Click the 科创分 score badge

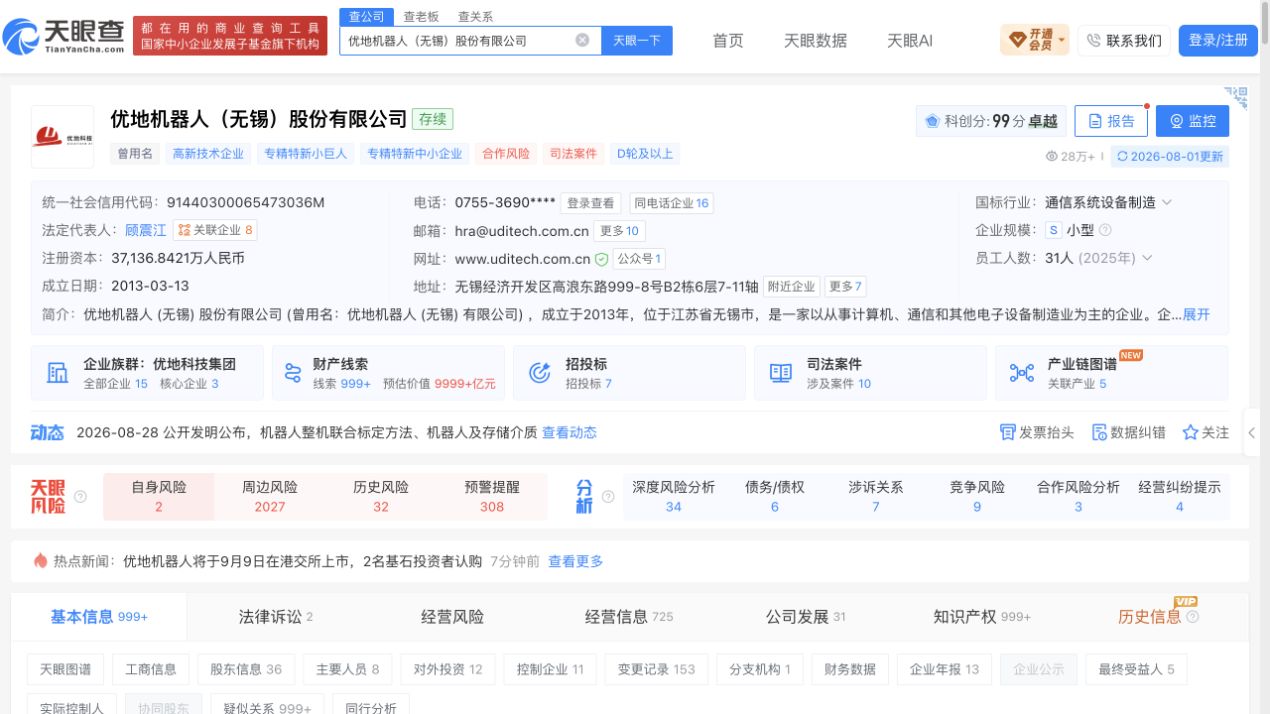[x=991, y=121]
